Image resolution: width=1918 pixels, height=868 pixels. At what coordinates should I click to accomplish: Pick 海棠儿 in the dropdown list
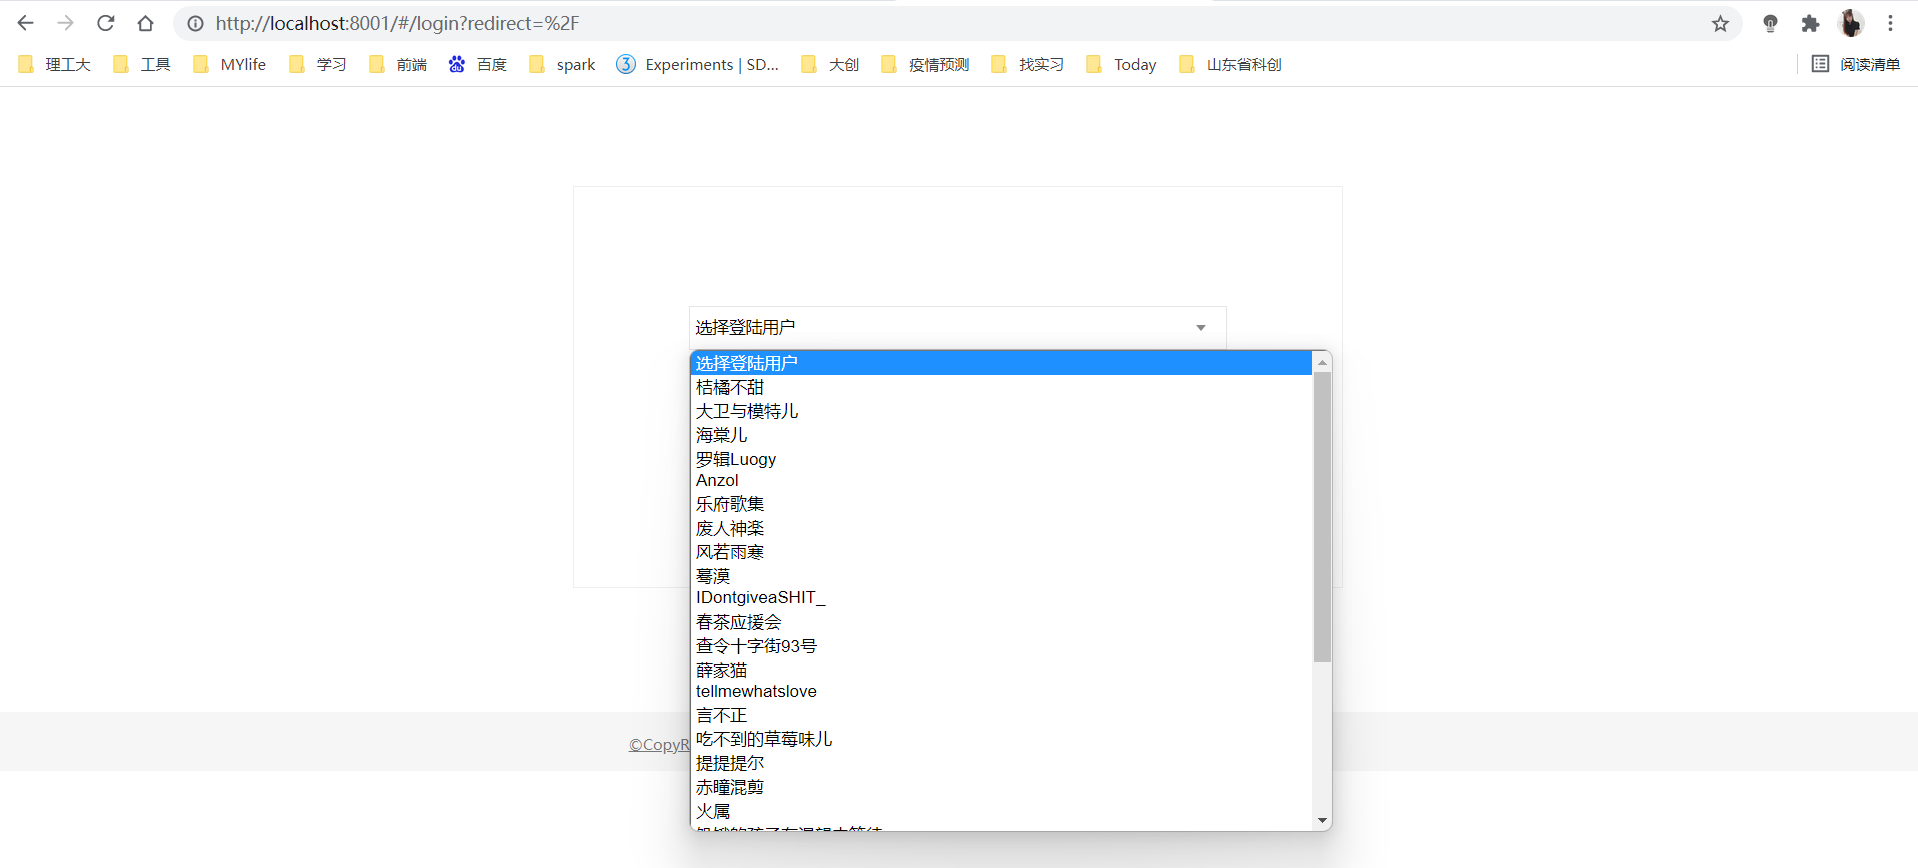pos(1001,435)
